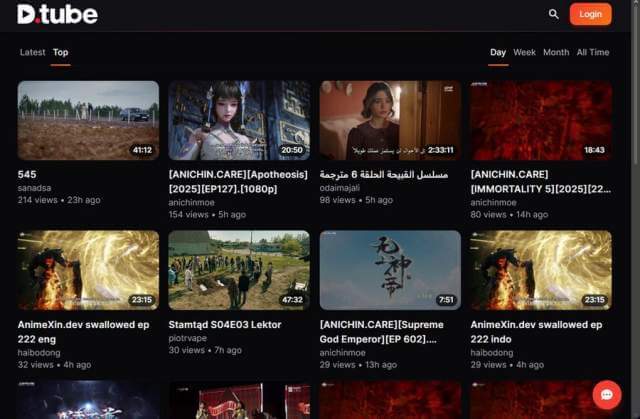The image size is (640, 419).
Task: Open the channel sanadsa
Action: pos(34,188)
